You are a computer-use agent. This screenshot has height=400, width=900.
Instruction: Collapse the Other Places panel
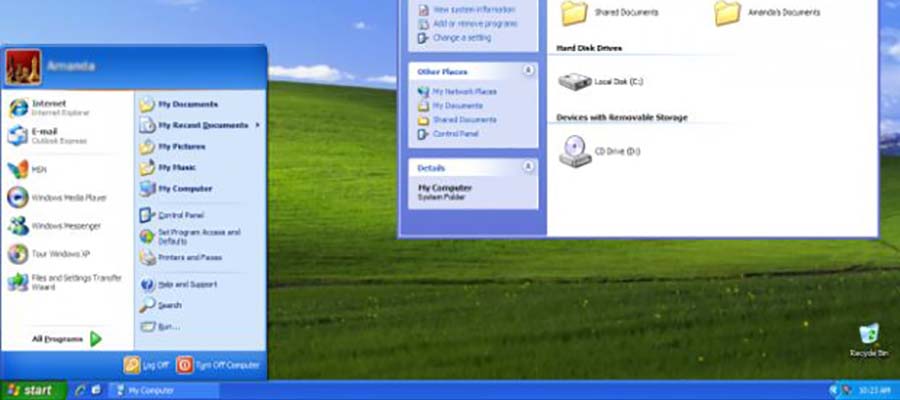[528, 71]
